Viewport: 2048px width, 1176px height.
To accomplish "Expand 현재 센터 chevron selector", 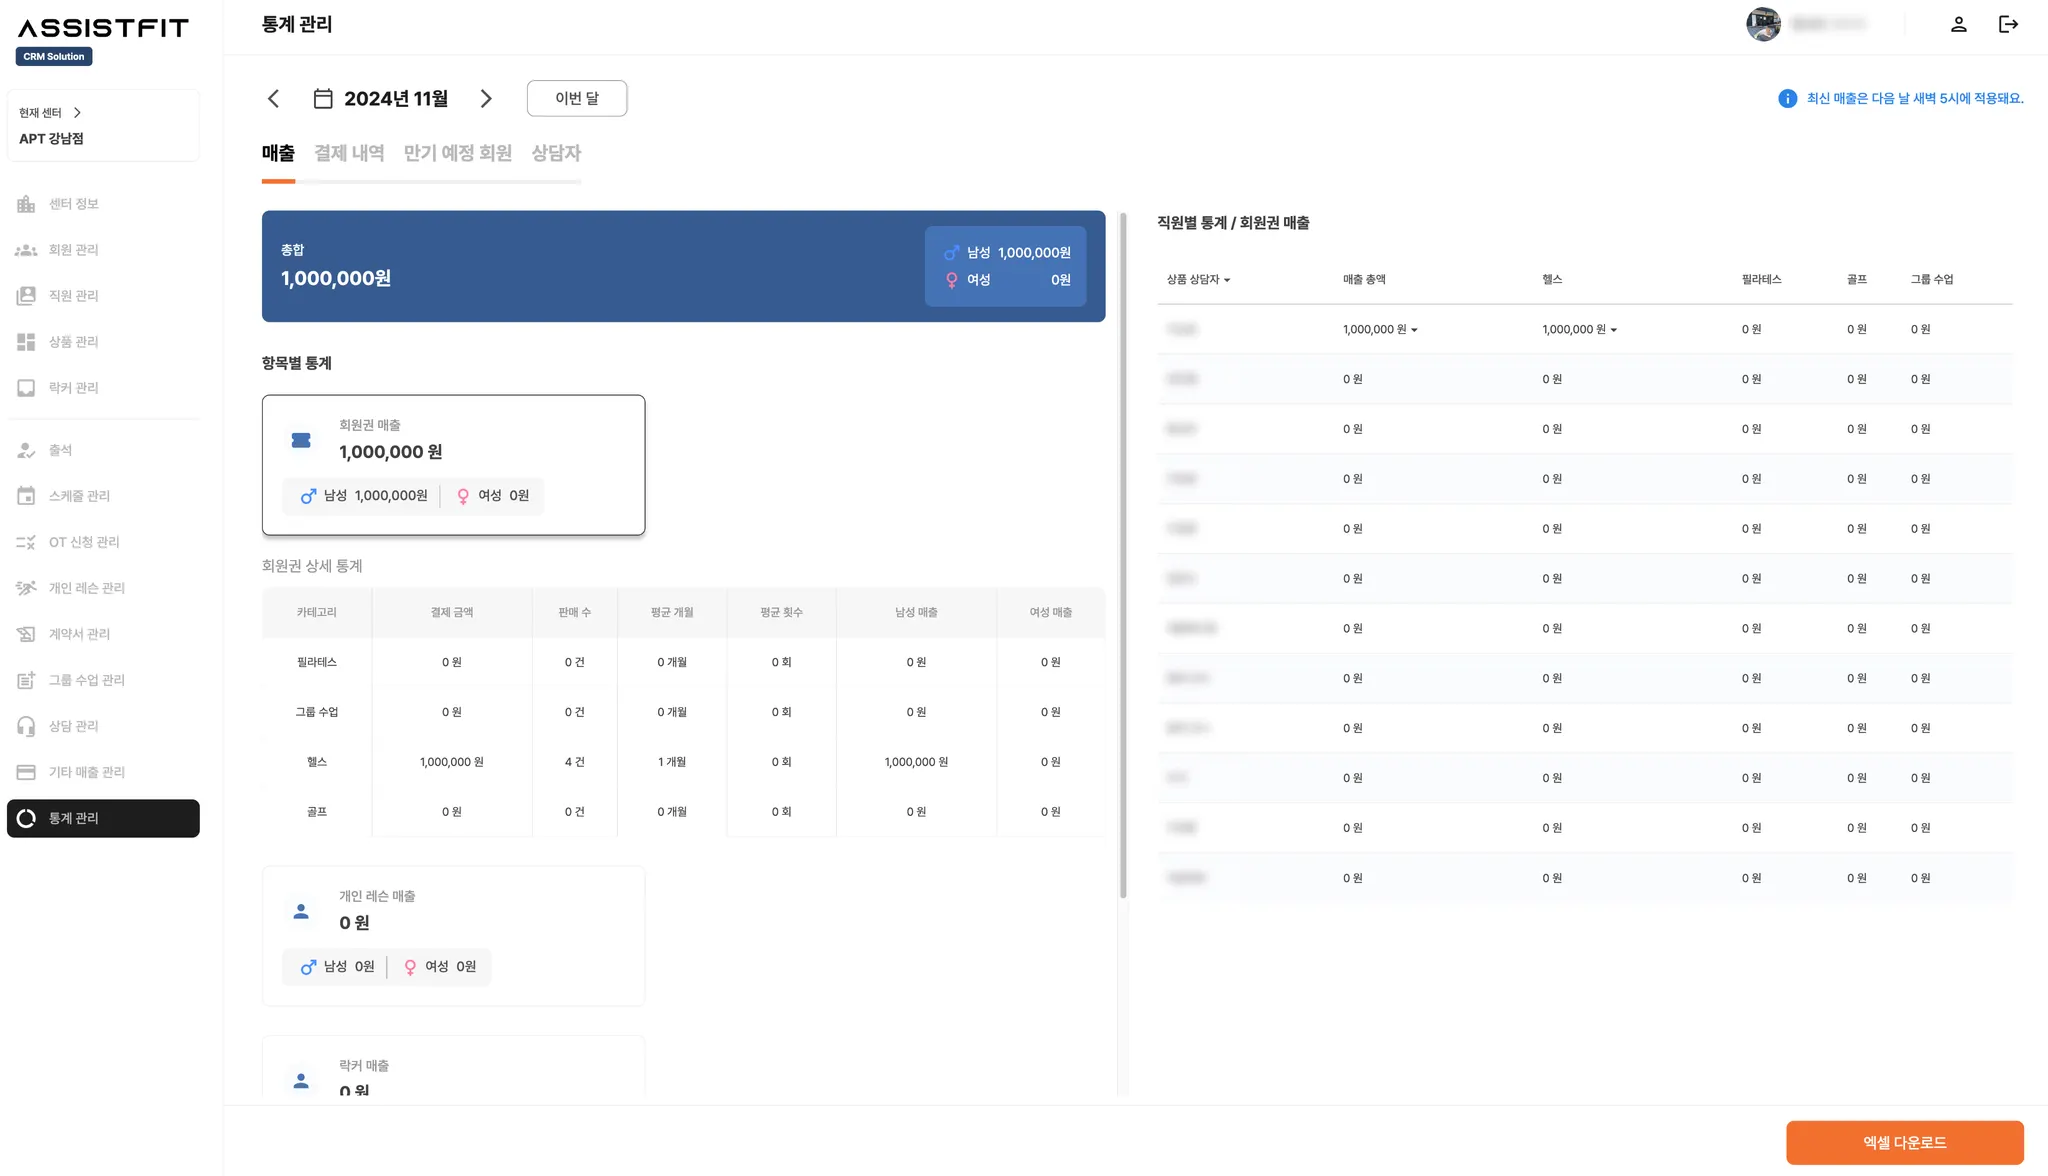I will click(77, 113).
